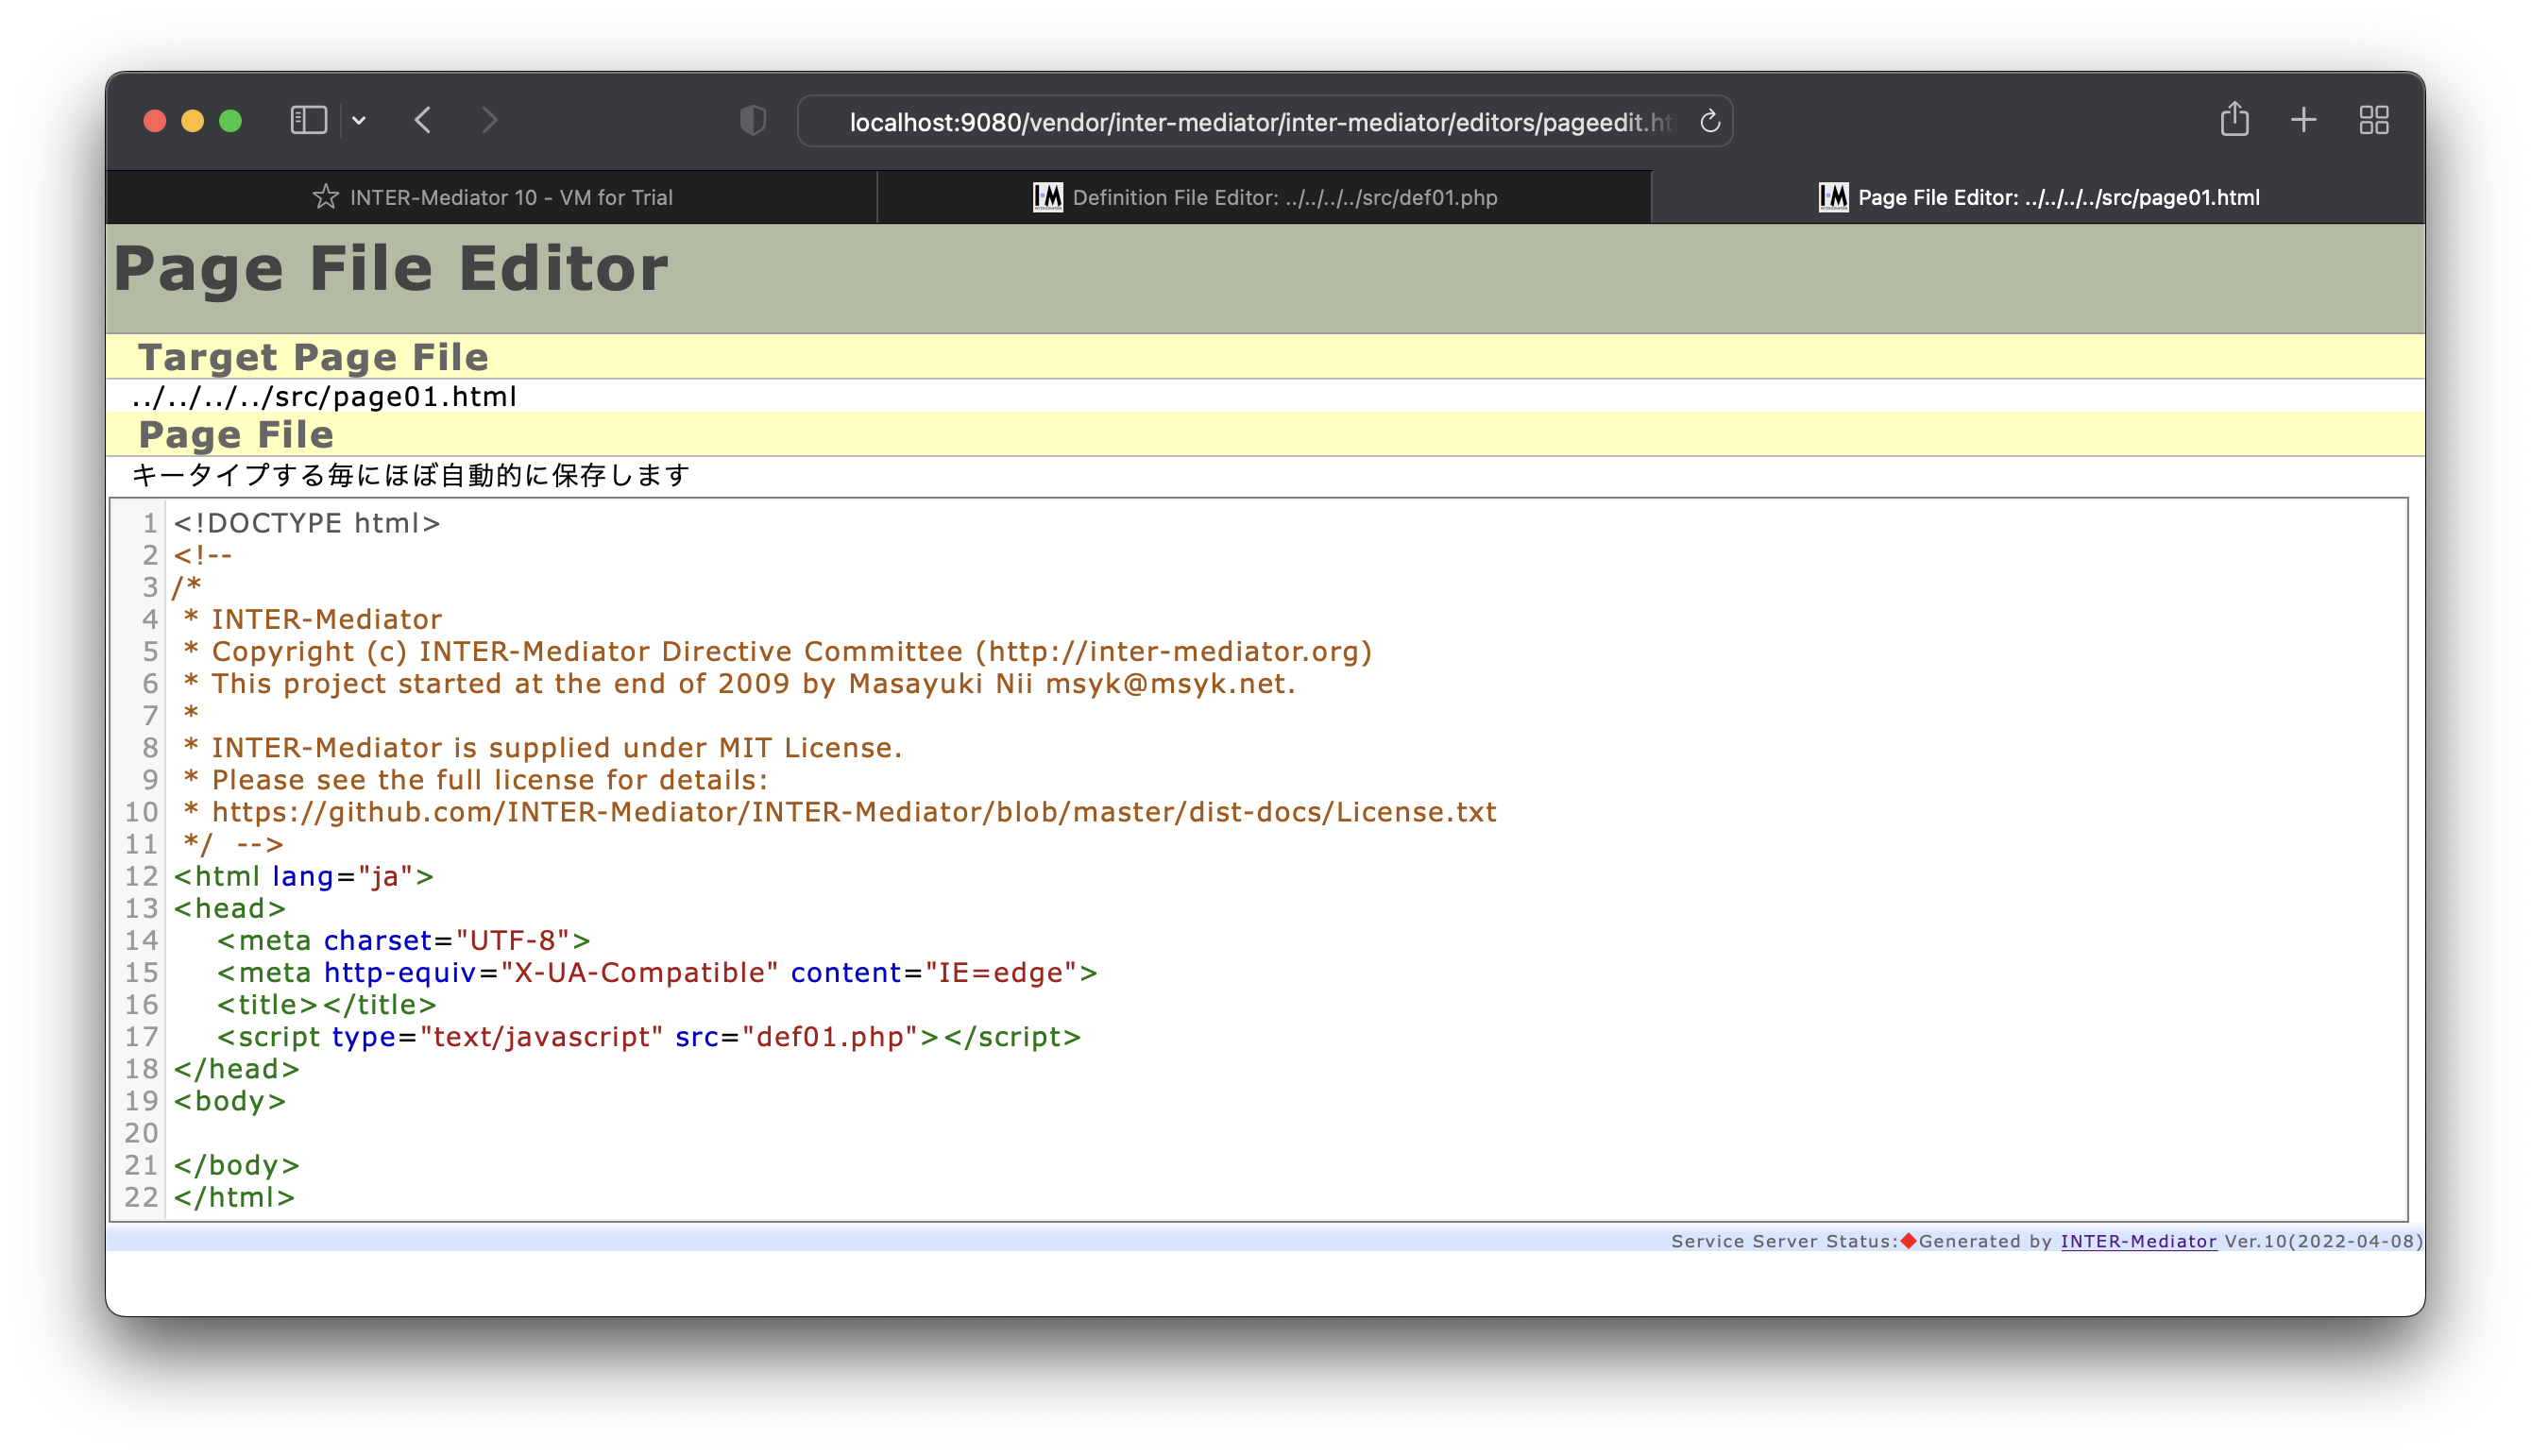Click the Ver.10(2022-04-08) footer text

pyautogui.click(x=2323, y=1241)
